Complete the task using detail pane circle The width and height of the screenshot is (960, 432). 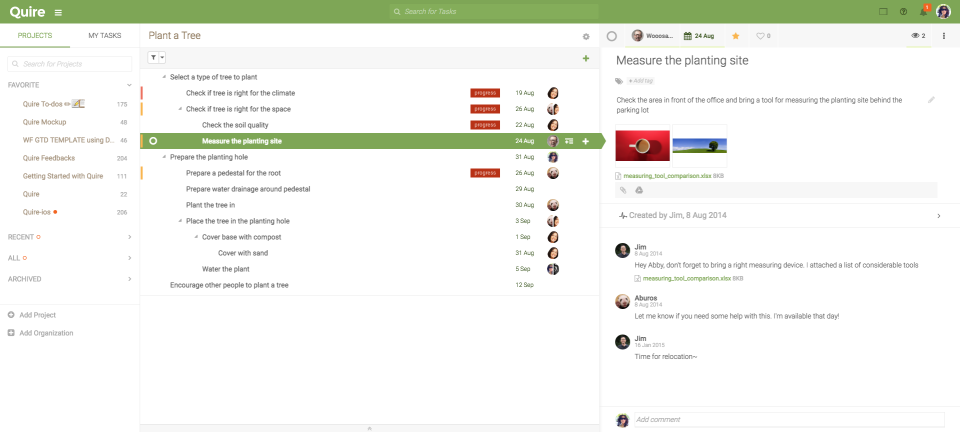[612, 36]
